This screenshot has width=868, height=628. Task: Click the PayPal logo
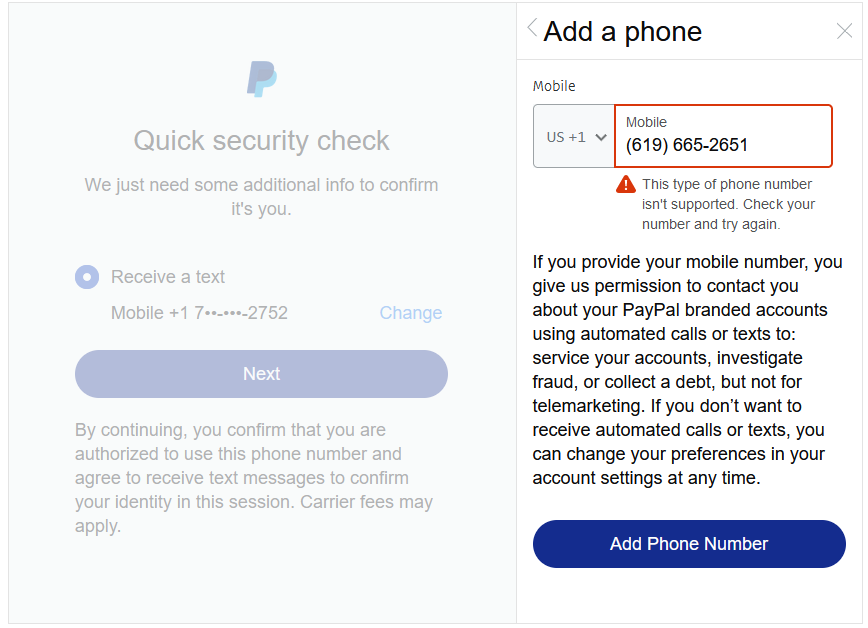click(261, 79)
